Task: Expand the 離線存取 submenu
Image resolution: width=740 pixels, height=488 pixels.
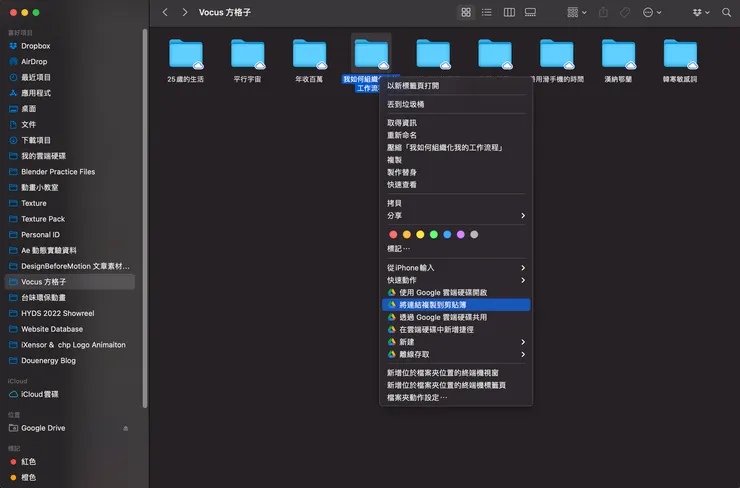Action: tap(455, 354)
